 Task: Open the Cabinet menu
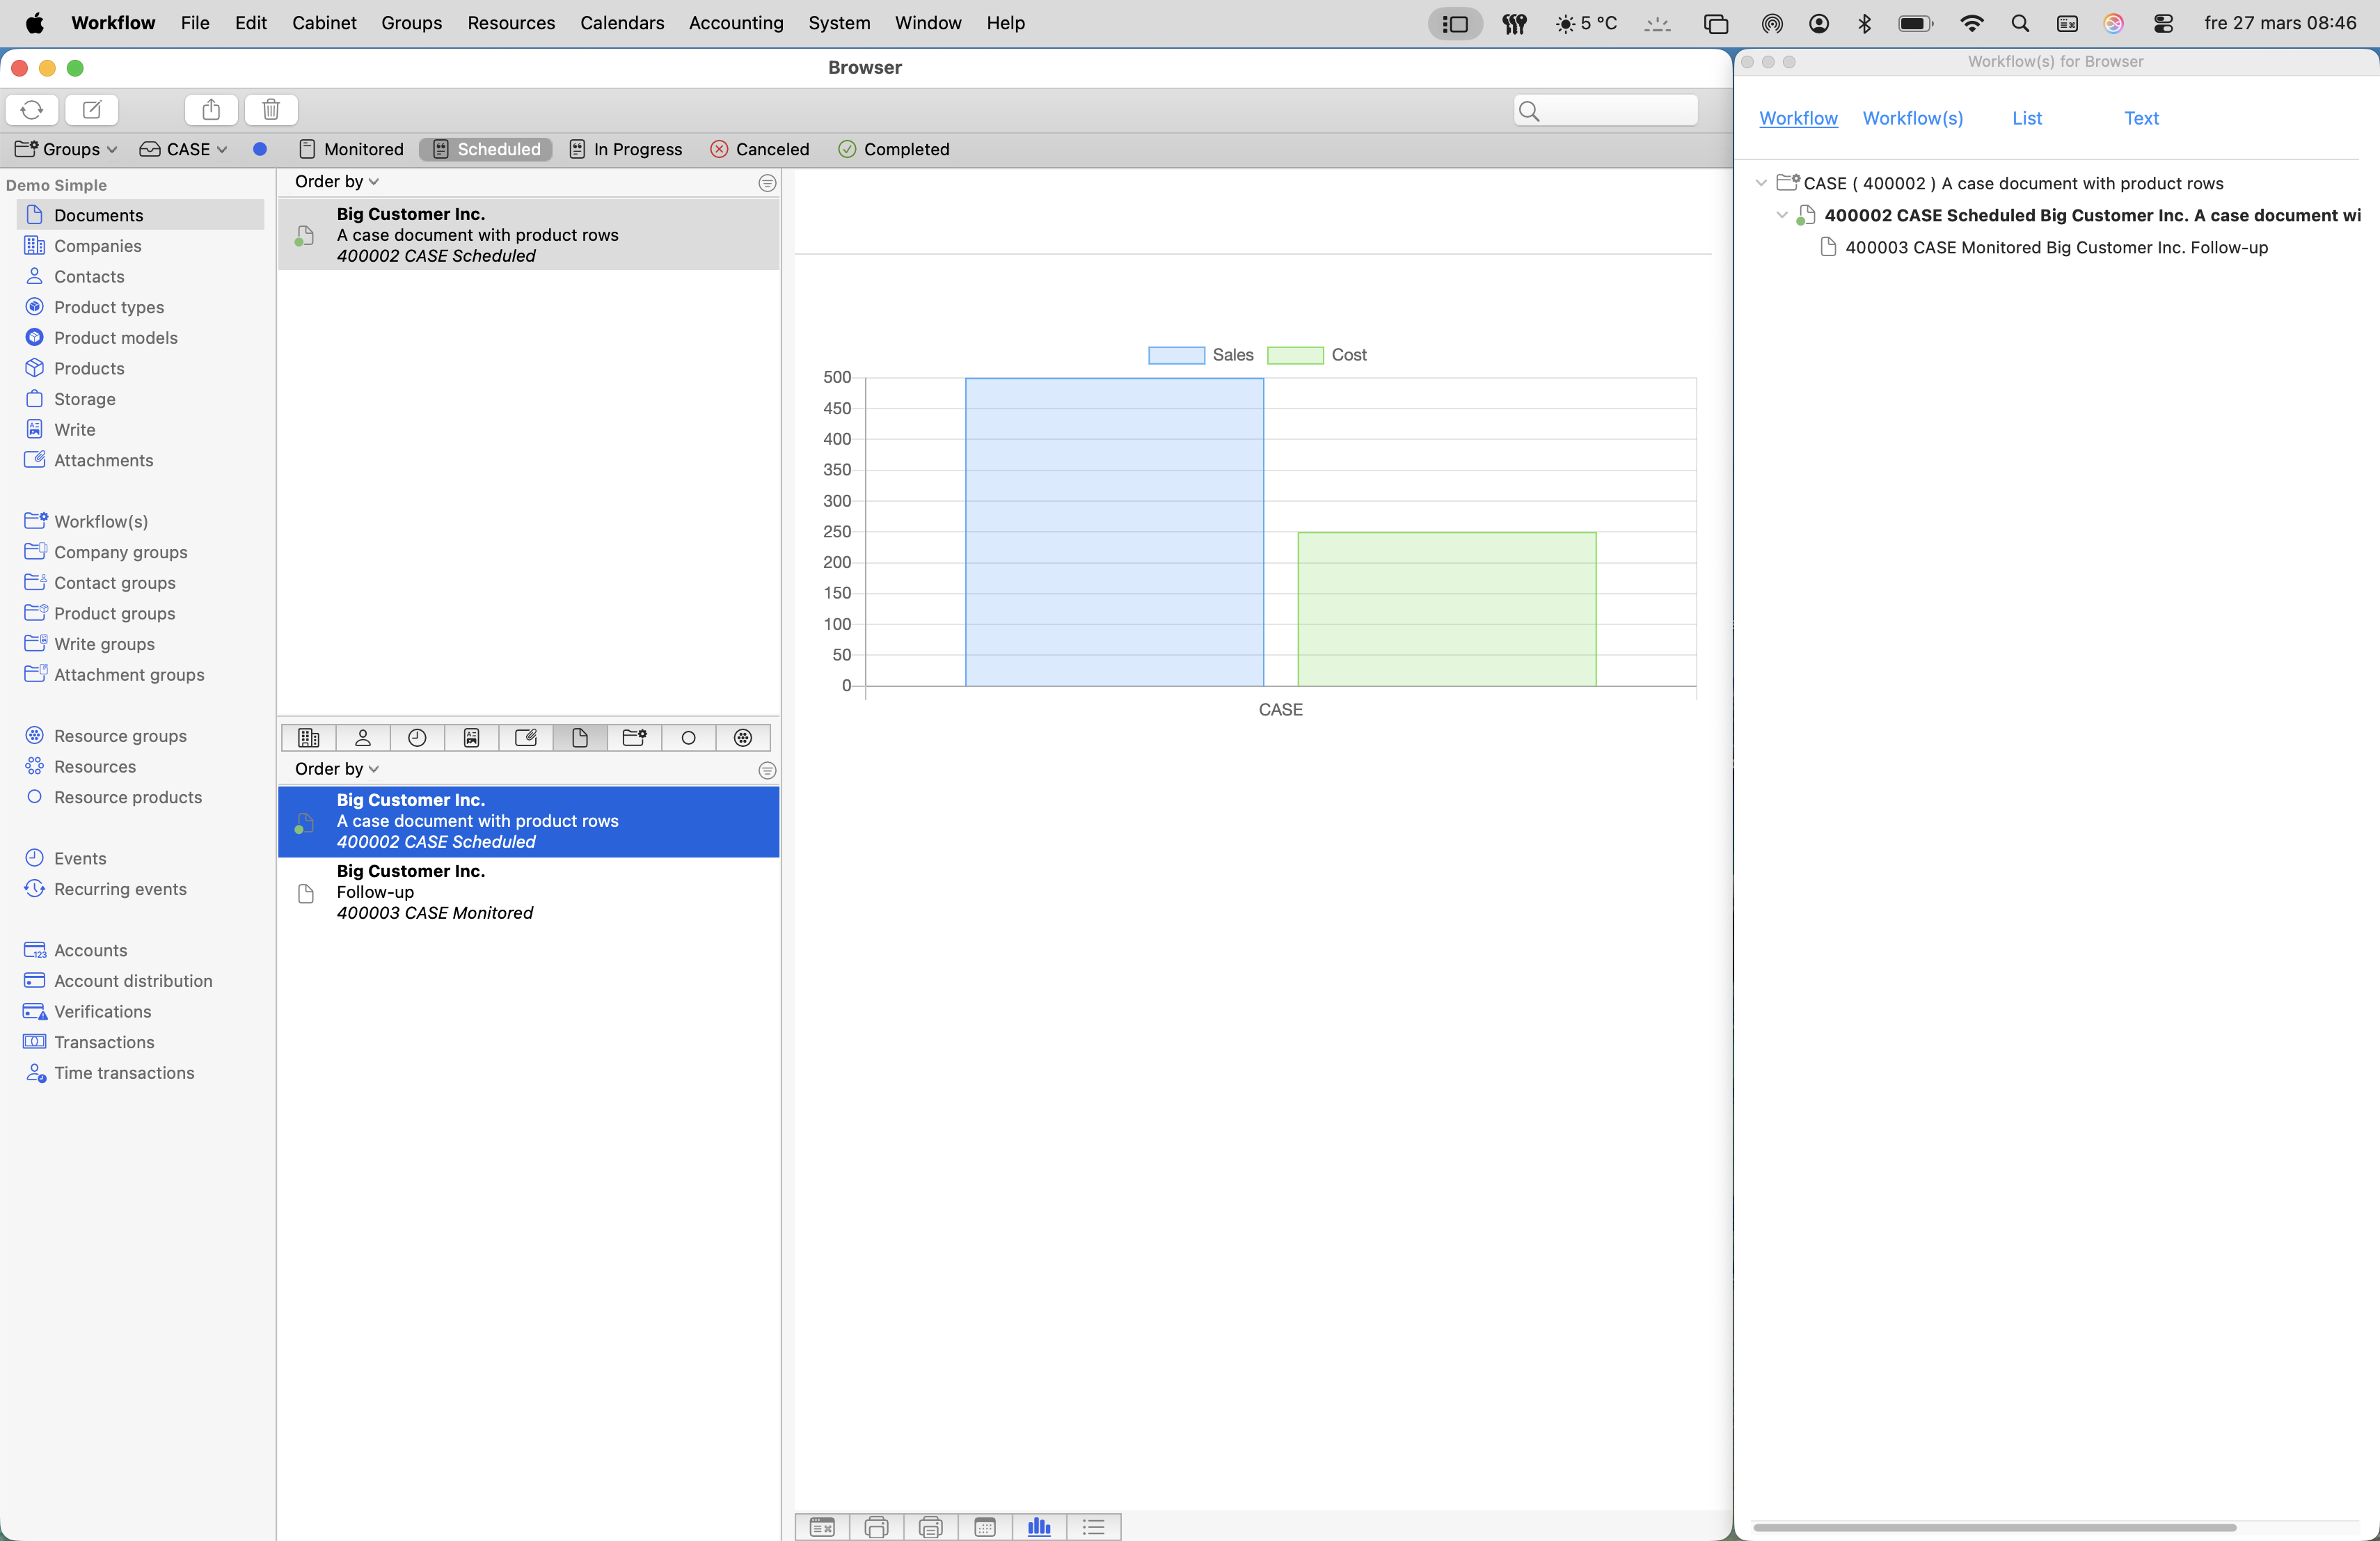click(324, 22)
